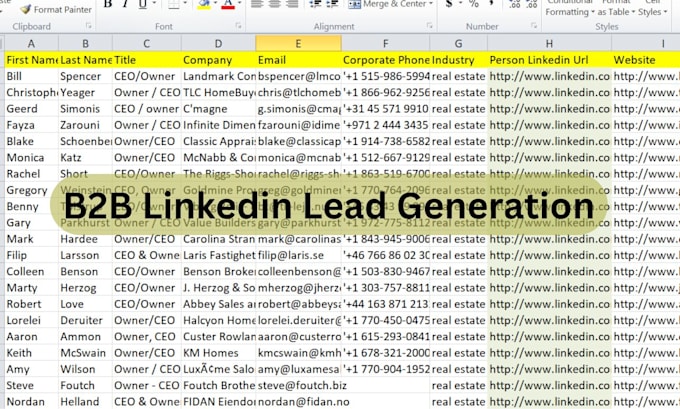Select column C header
The width and height of the screenshot is (680, 409).
pyautogui.click(x=147, y=43)
